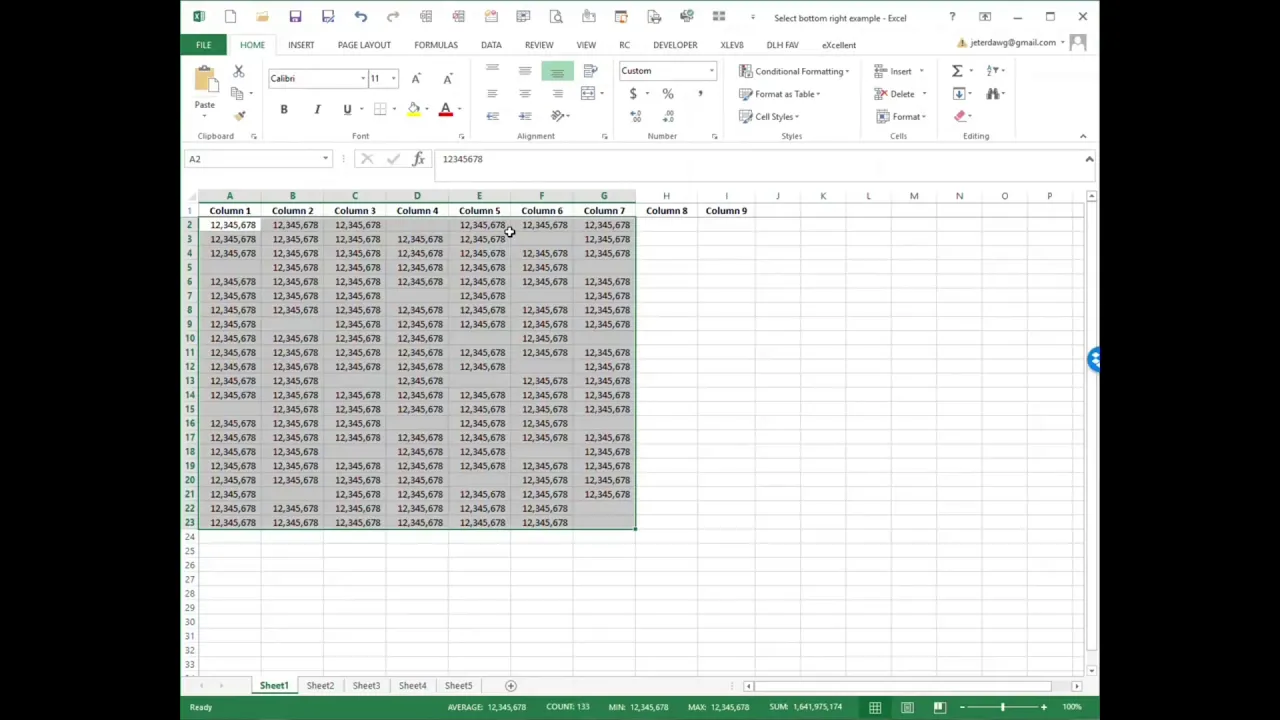Open Find & Select binoculars
1280x720 pixels.
pyautogui.click(x=993, y=94)
